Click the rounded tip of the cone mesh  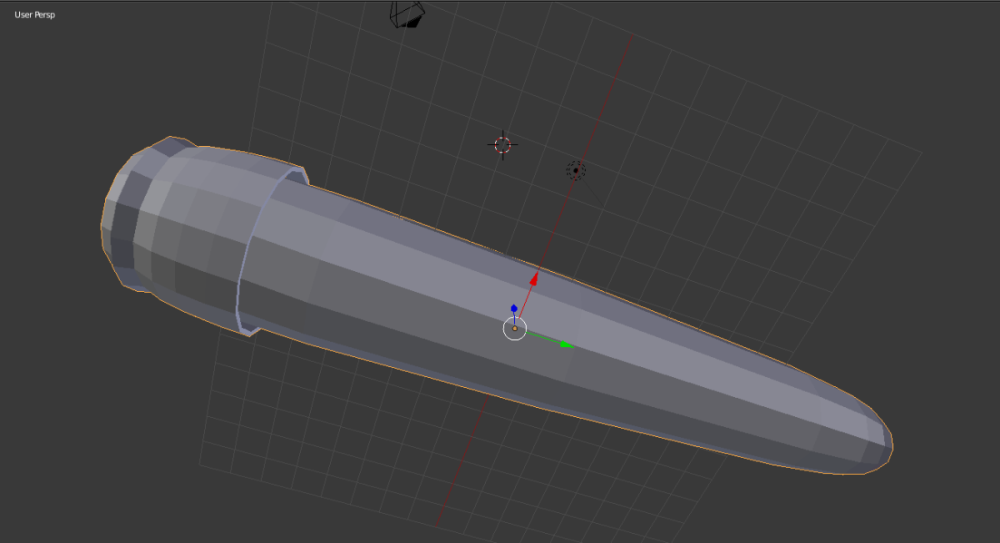pos(875,443)
